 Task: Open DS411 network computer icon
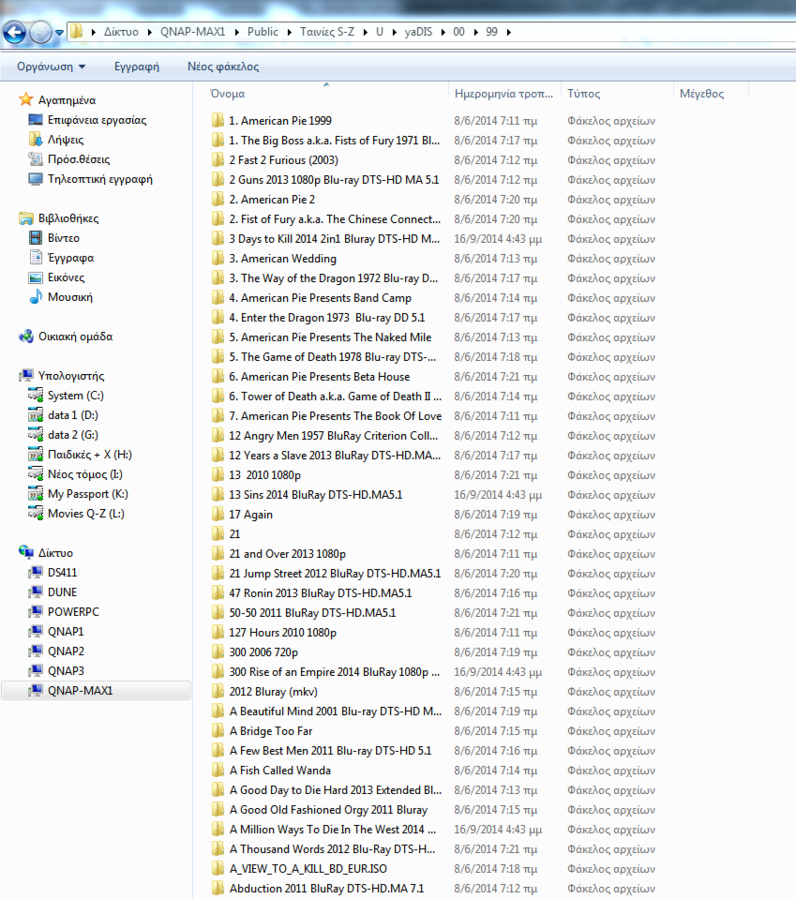36,572
